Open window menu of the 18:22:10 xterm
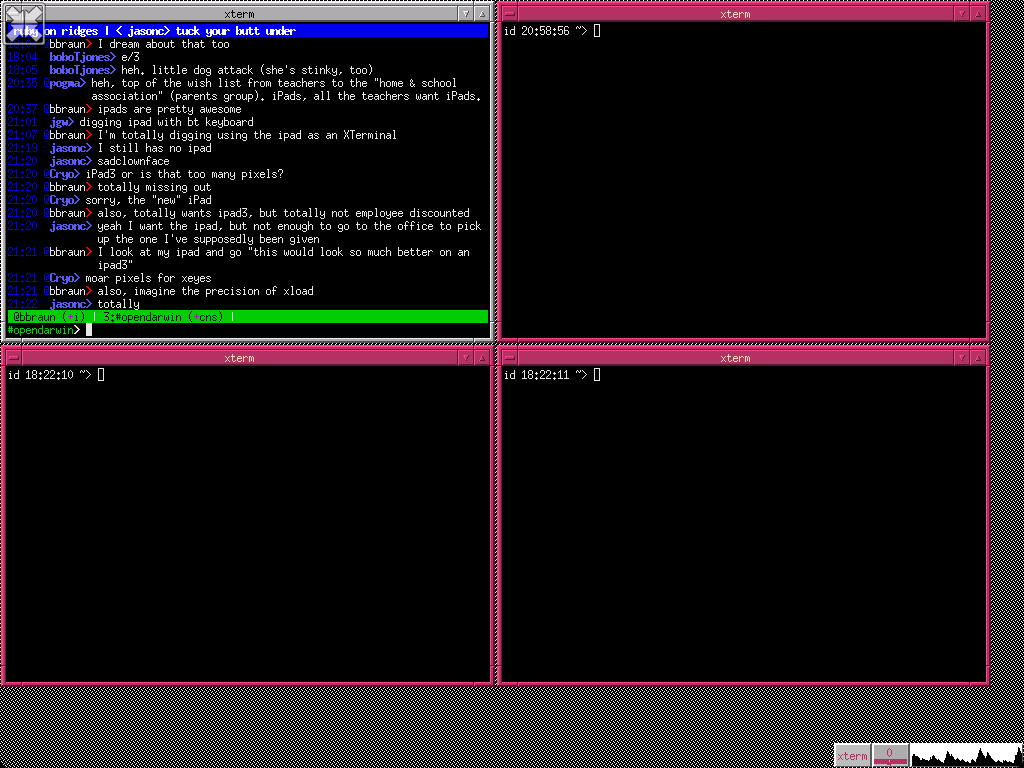This screenshot has height=768, width=1024. 12,358
